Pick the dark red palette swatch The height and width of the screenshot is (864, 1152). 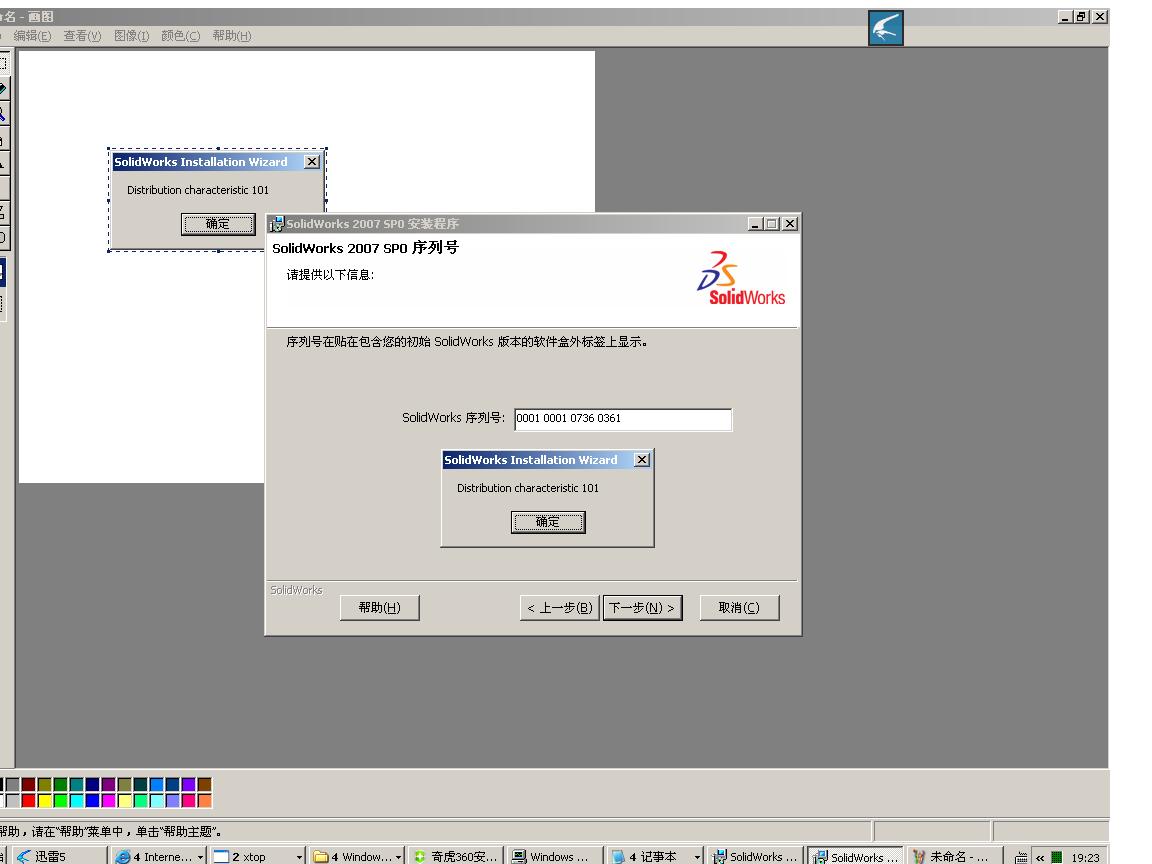[x=29, y=784]
